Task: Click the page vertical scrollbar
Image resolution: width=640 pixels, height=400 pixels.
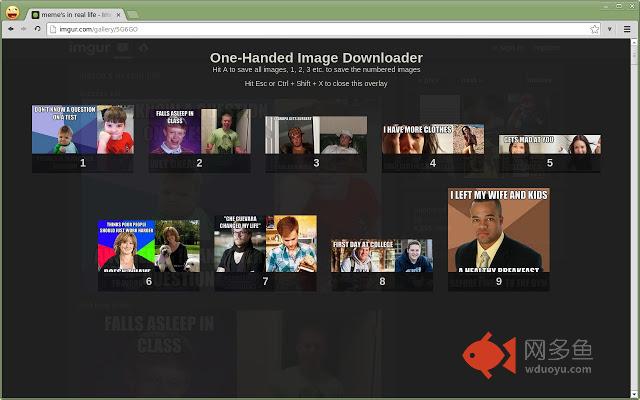Action: click(634, 218)
